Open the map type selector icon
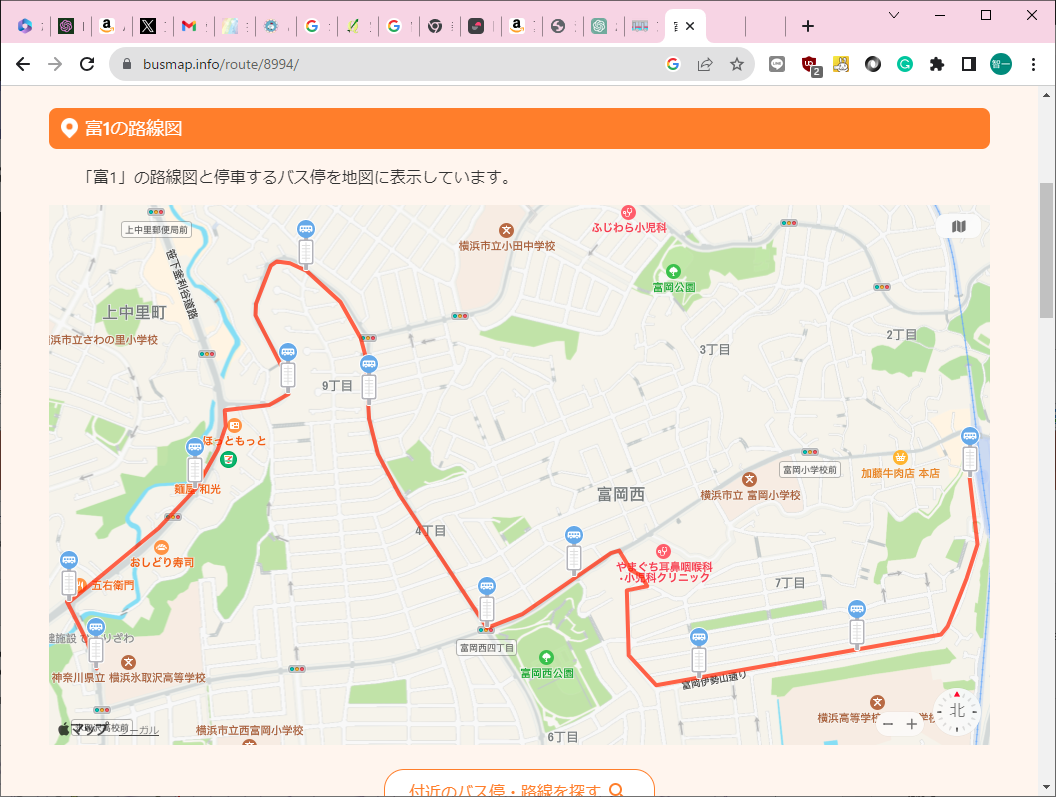Viewport: 1056px width, 797px height. pos(959,227)
